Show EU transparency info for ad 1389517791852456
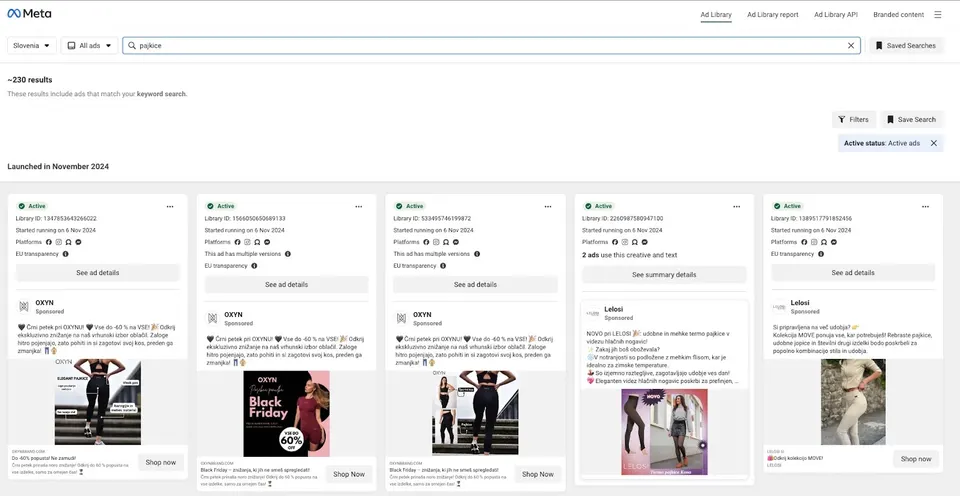Image resolution: width=960 pixels, height=496 pixels. tap(820, 254)
